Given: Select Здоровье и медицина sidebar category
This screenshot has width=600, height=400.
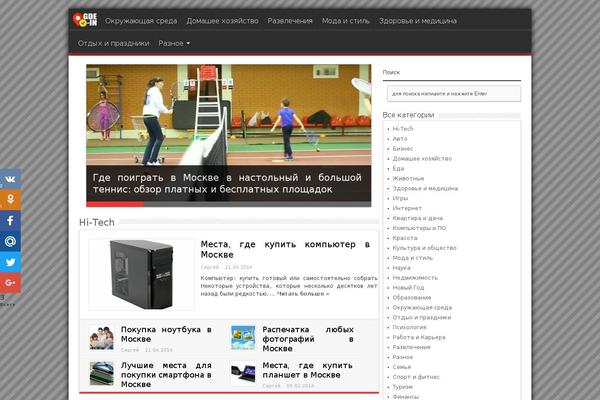Looking at the screenshot, I should coord(425,188).
